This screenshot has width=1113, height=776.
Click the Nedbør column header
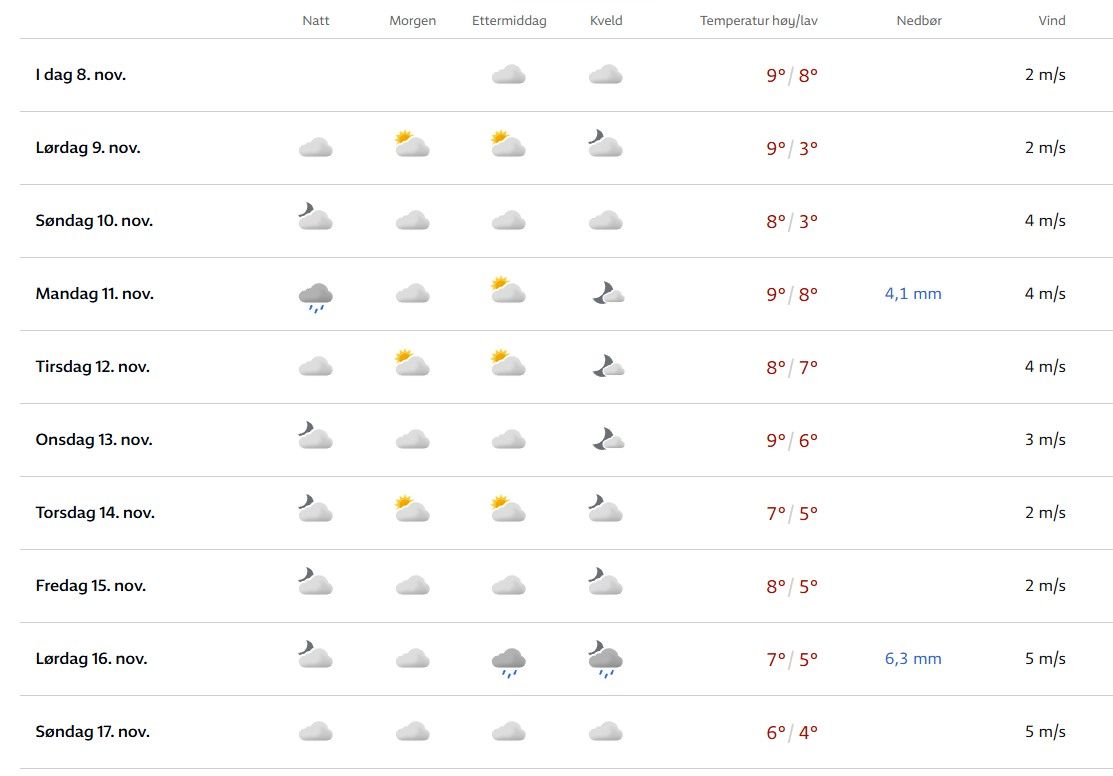point(919,21)
